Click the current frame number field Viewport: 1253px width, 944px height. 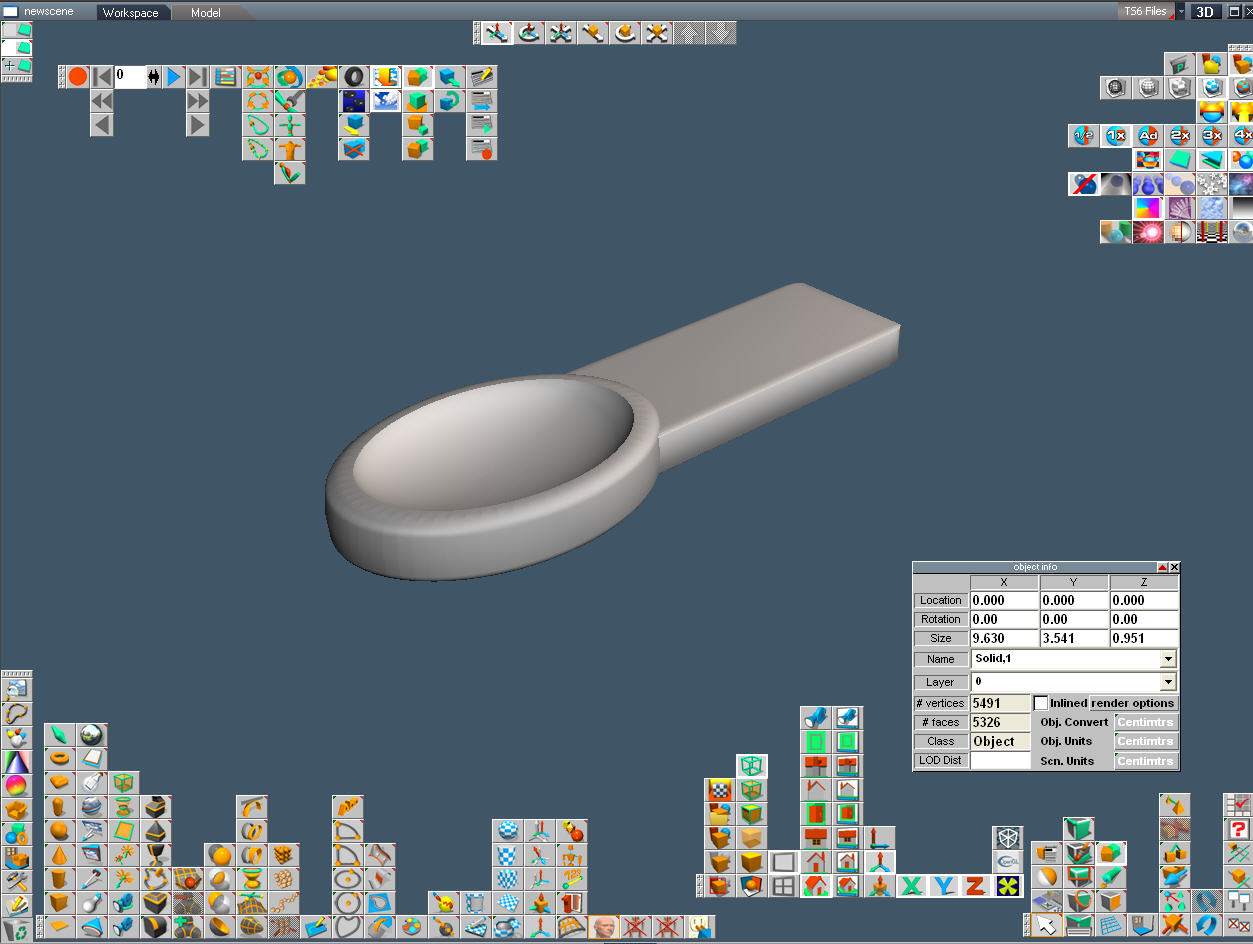130,77
